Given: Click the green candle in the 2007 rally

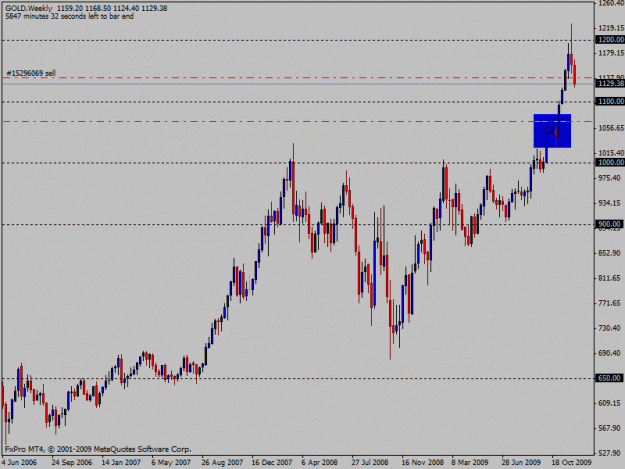Looking at the screenshot, I should click(x=250, y=285).
